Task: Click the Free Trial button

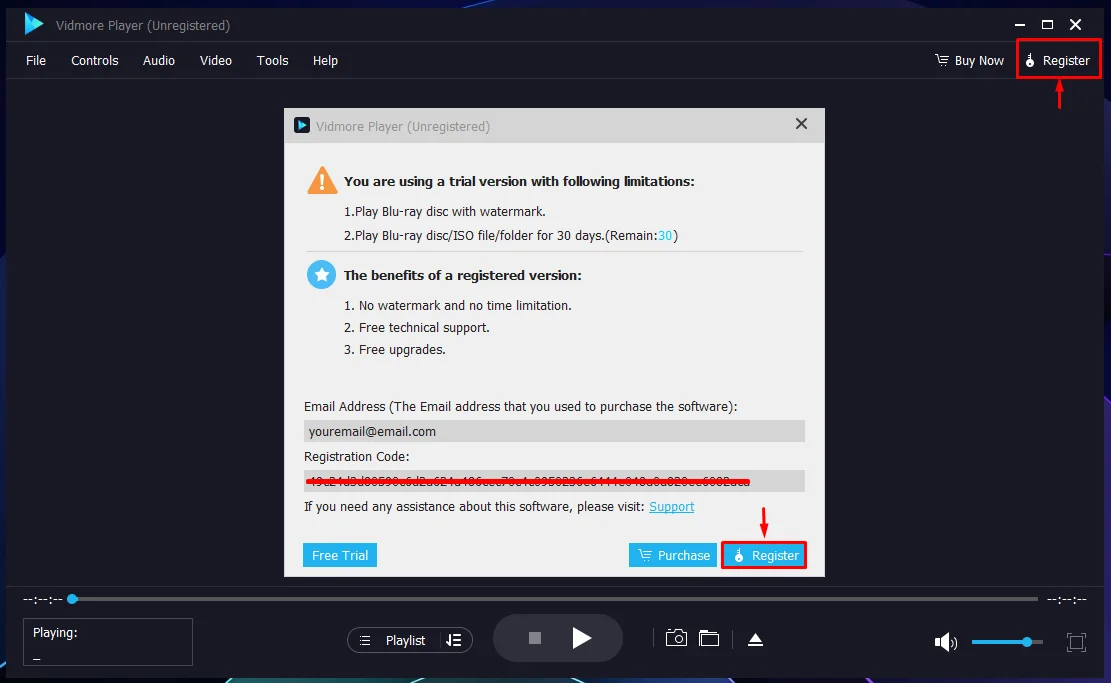Action: pyautogui.click(x=339, y=555)
